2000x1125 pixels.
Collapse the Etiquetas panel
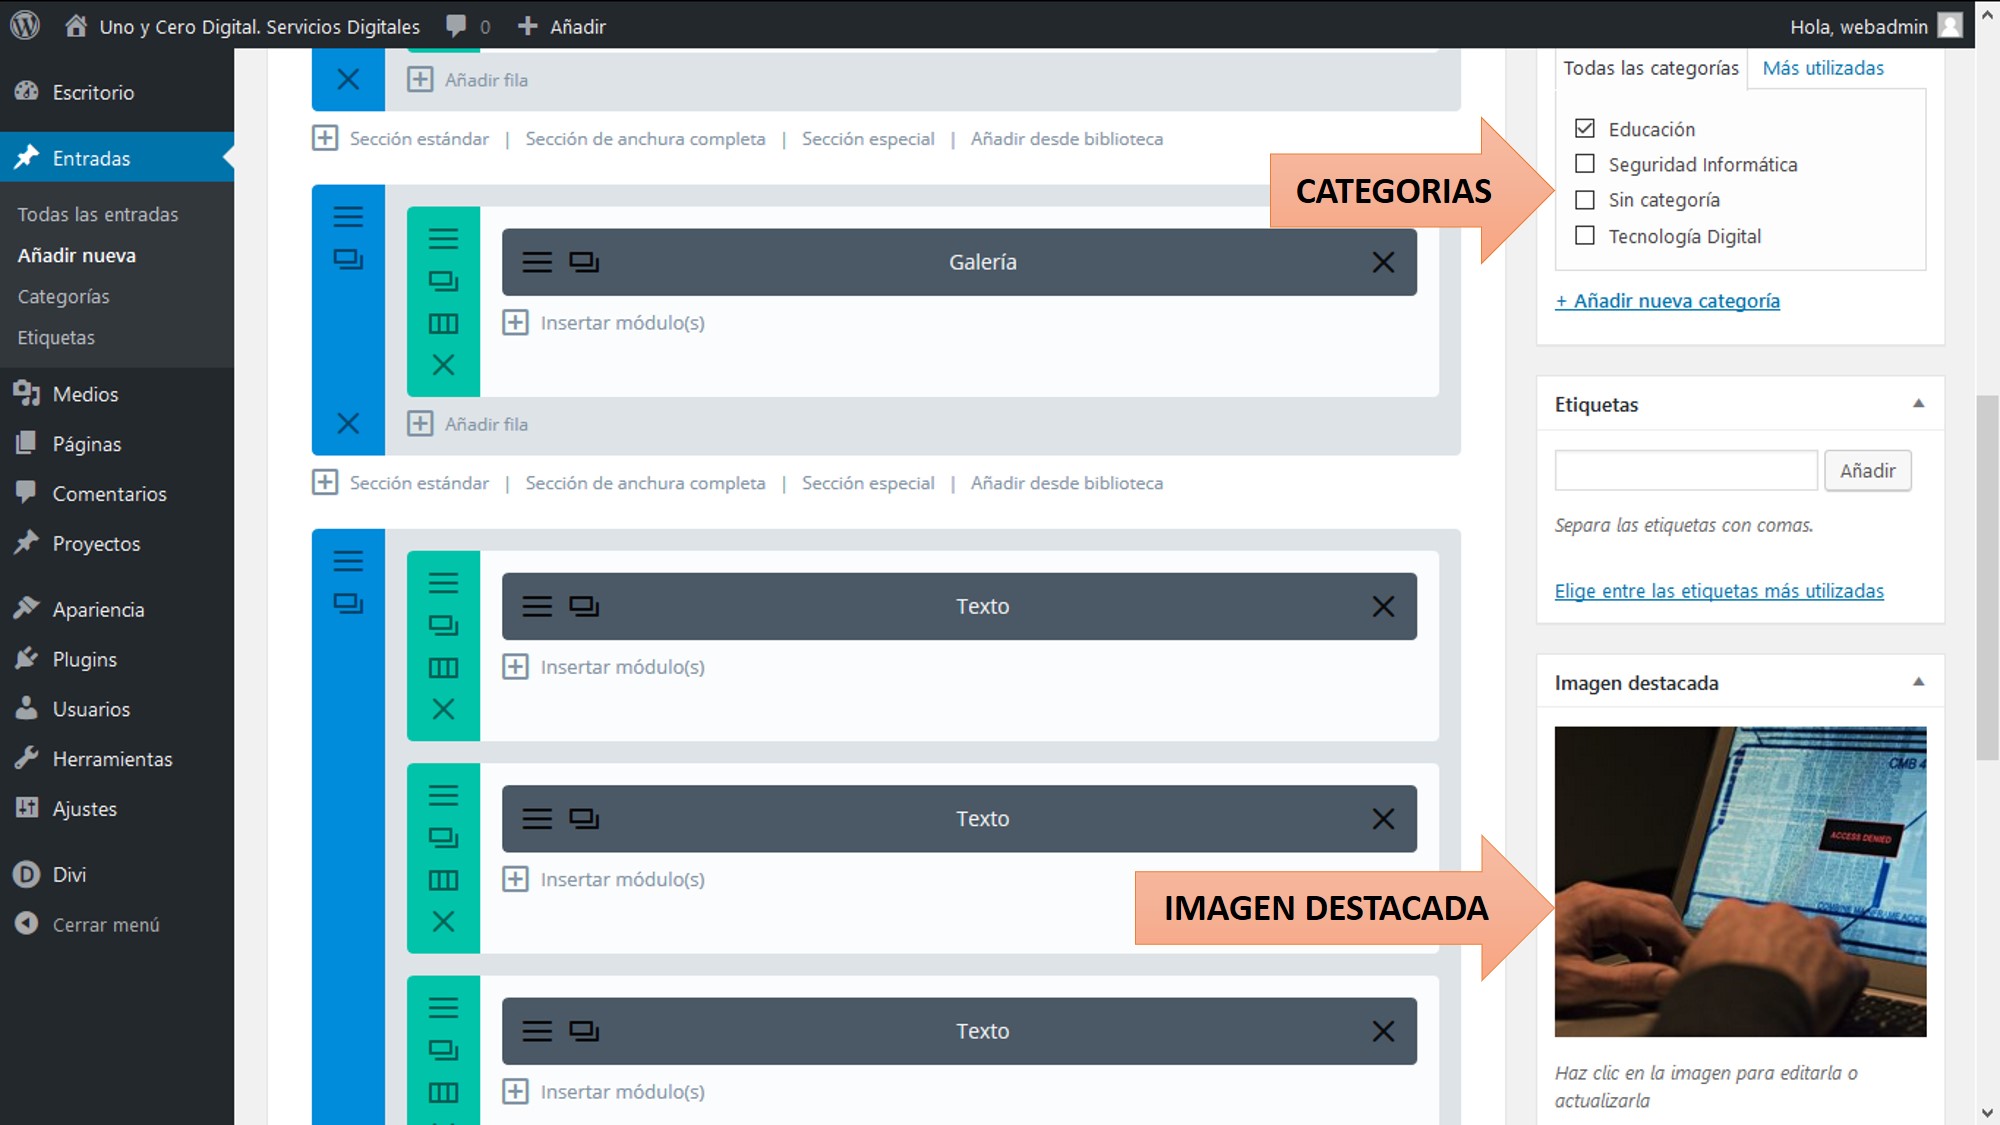1918,404
